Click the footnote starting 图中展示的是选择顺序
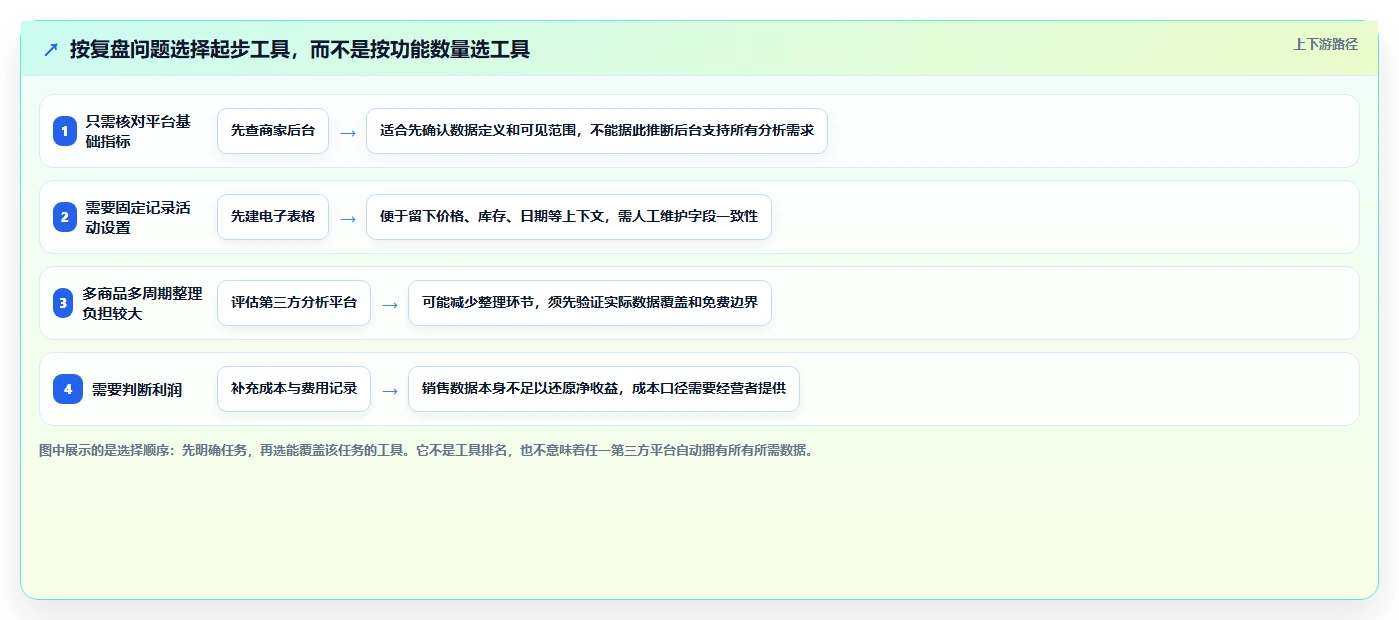 [x=428, y=451]
